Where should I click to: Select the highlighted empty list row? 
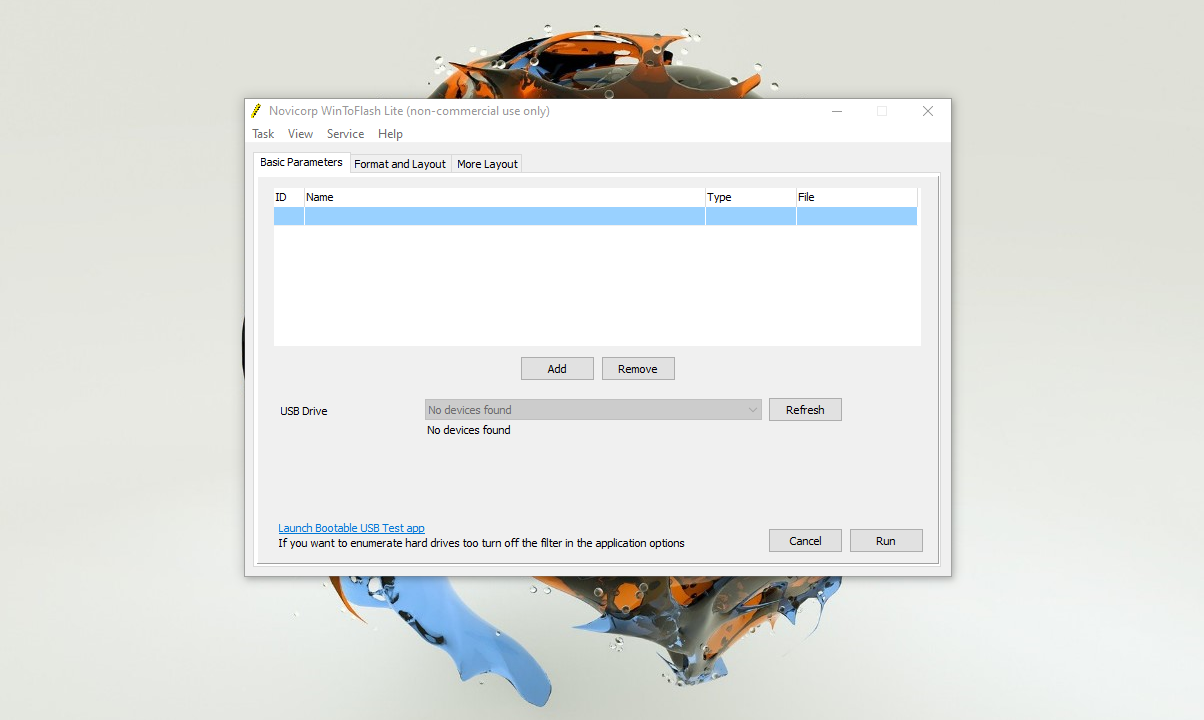[x=595, y=216]
